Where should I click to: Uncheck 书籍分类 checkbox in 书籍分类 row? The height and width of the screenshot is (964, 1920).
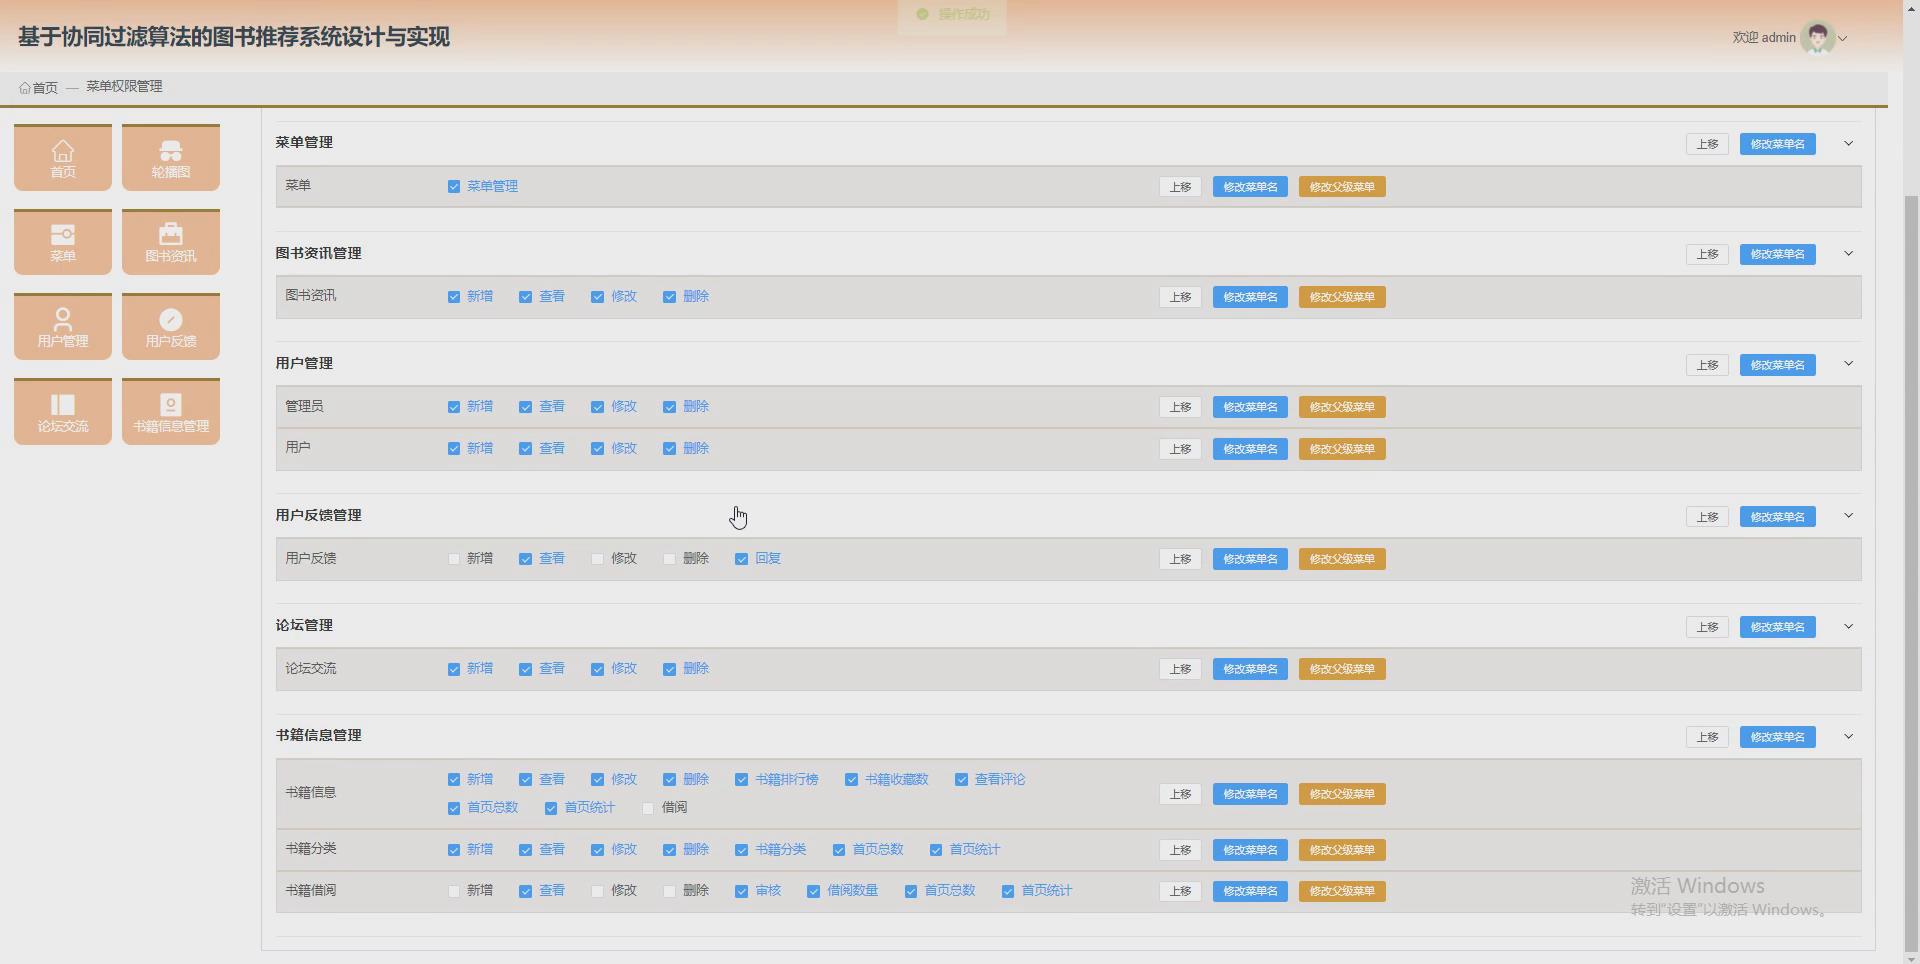742,850
